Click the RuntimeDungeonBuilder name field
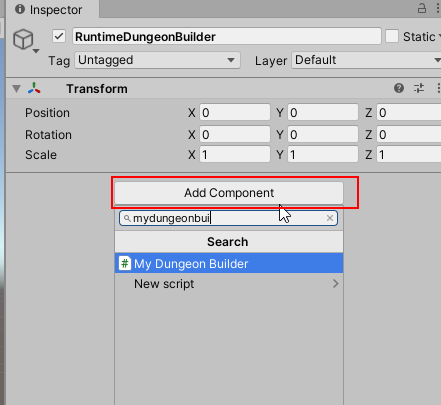 [x=227, y=36]
